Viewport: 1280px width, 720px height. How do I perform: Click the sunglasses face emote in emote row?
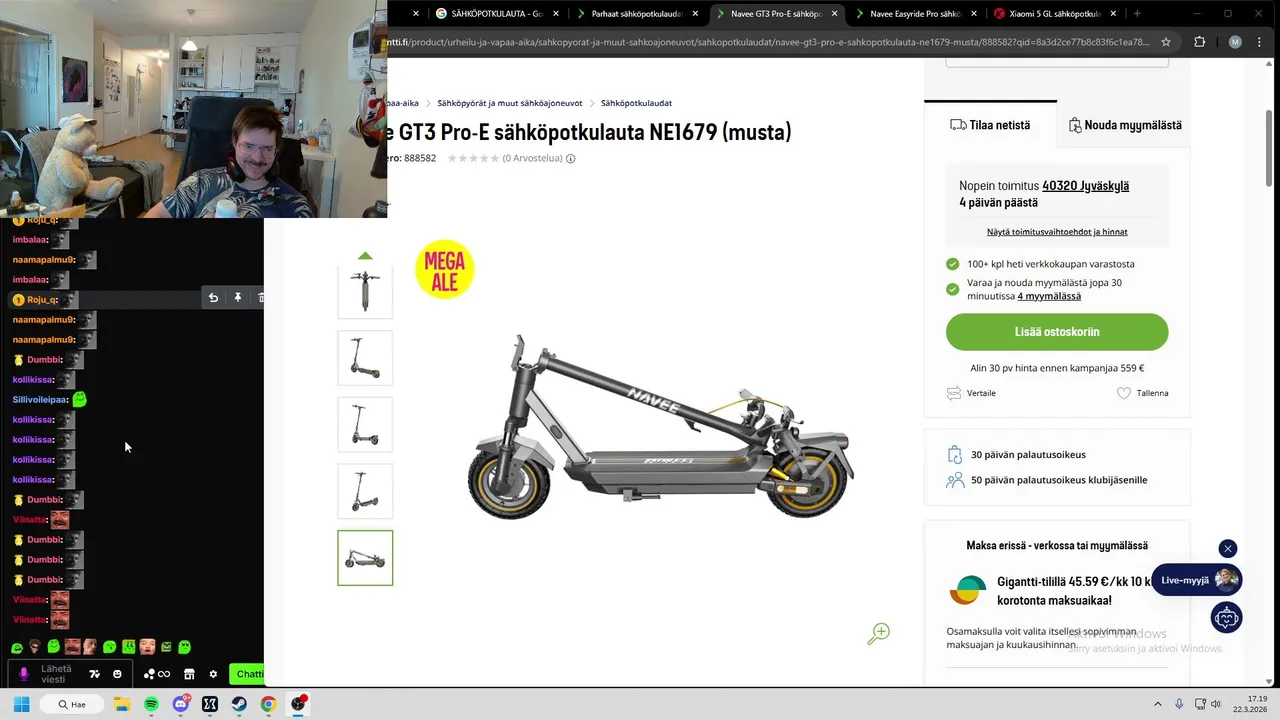point(34,647)
